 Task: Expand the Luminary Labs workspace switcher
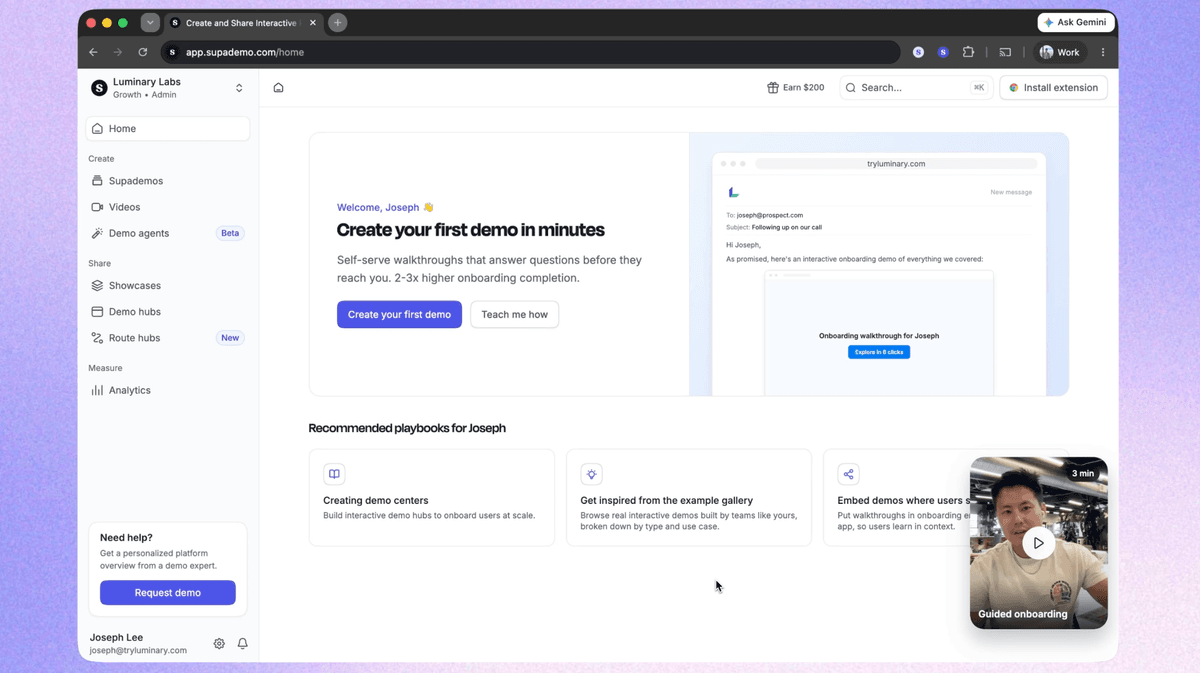coord(239,88)
